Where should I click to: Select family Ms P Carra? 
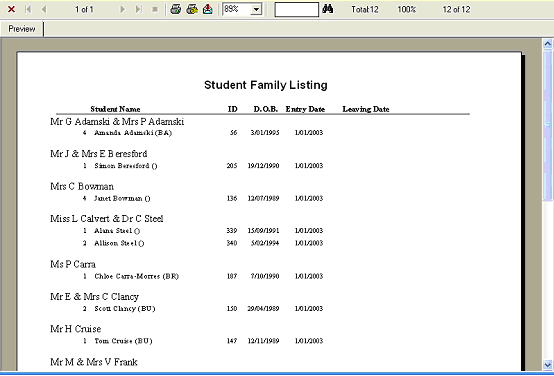[73, 264]
